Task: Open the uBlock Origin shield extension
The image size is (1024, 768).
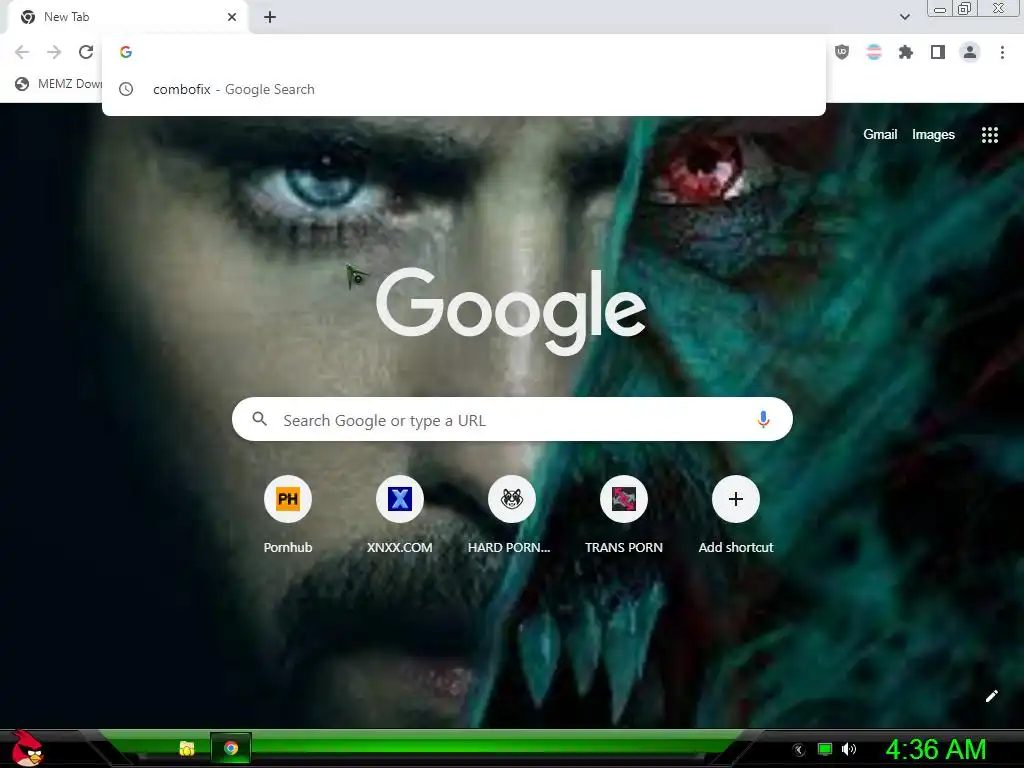Action: [x=842, y=52]
